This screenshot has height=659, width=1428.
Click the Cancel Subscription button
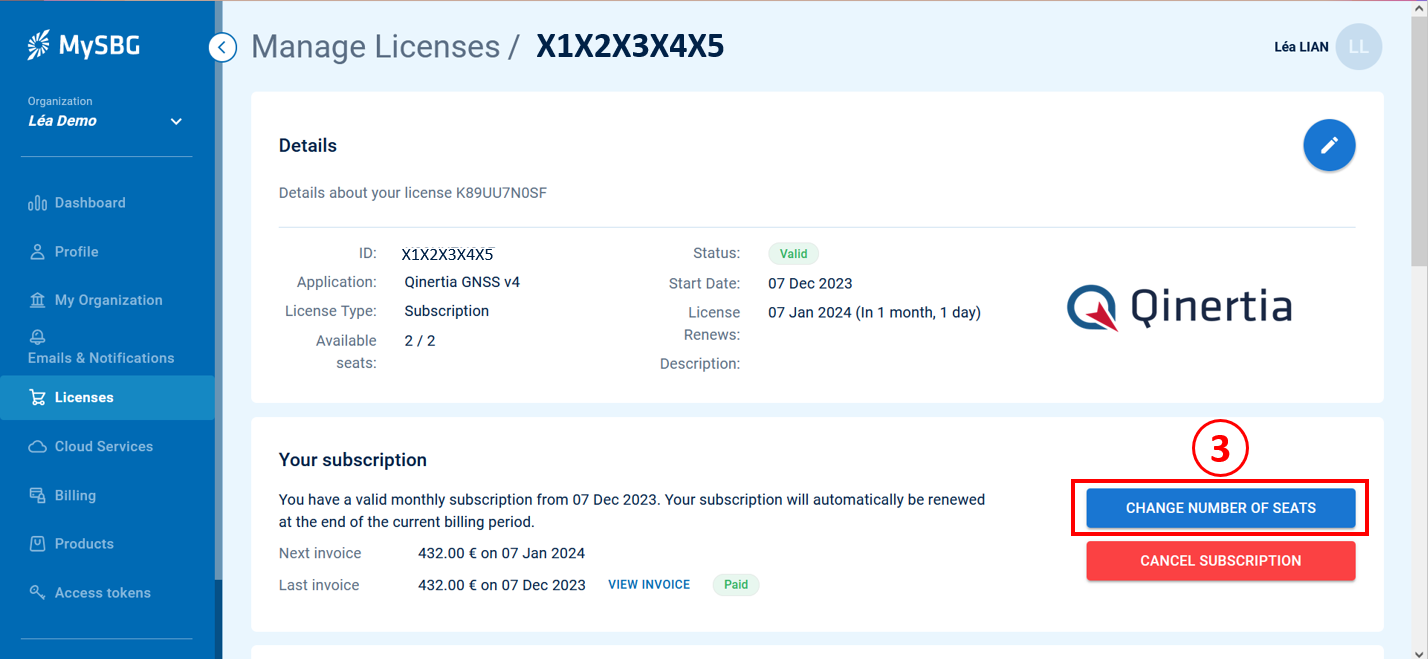pyautogui.click(x=1220, y=561)
